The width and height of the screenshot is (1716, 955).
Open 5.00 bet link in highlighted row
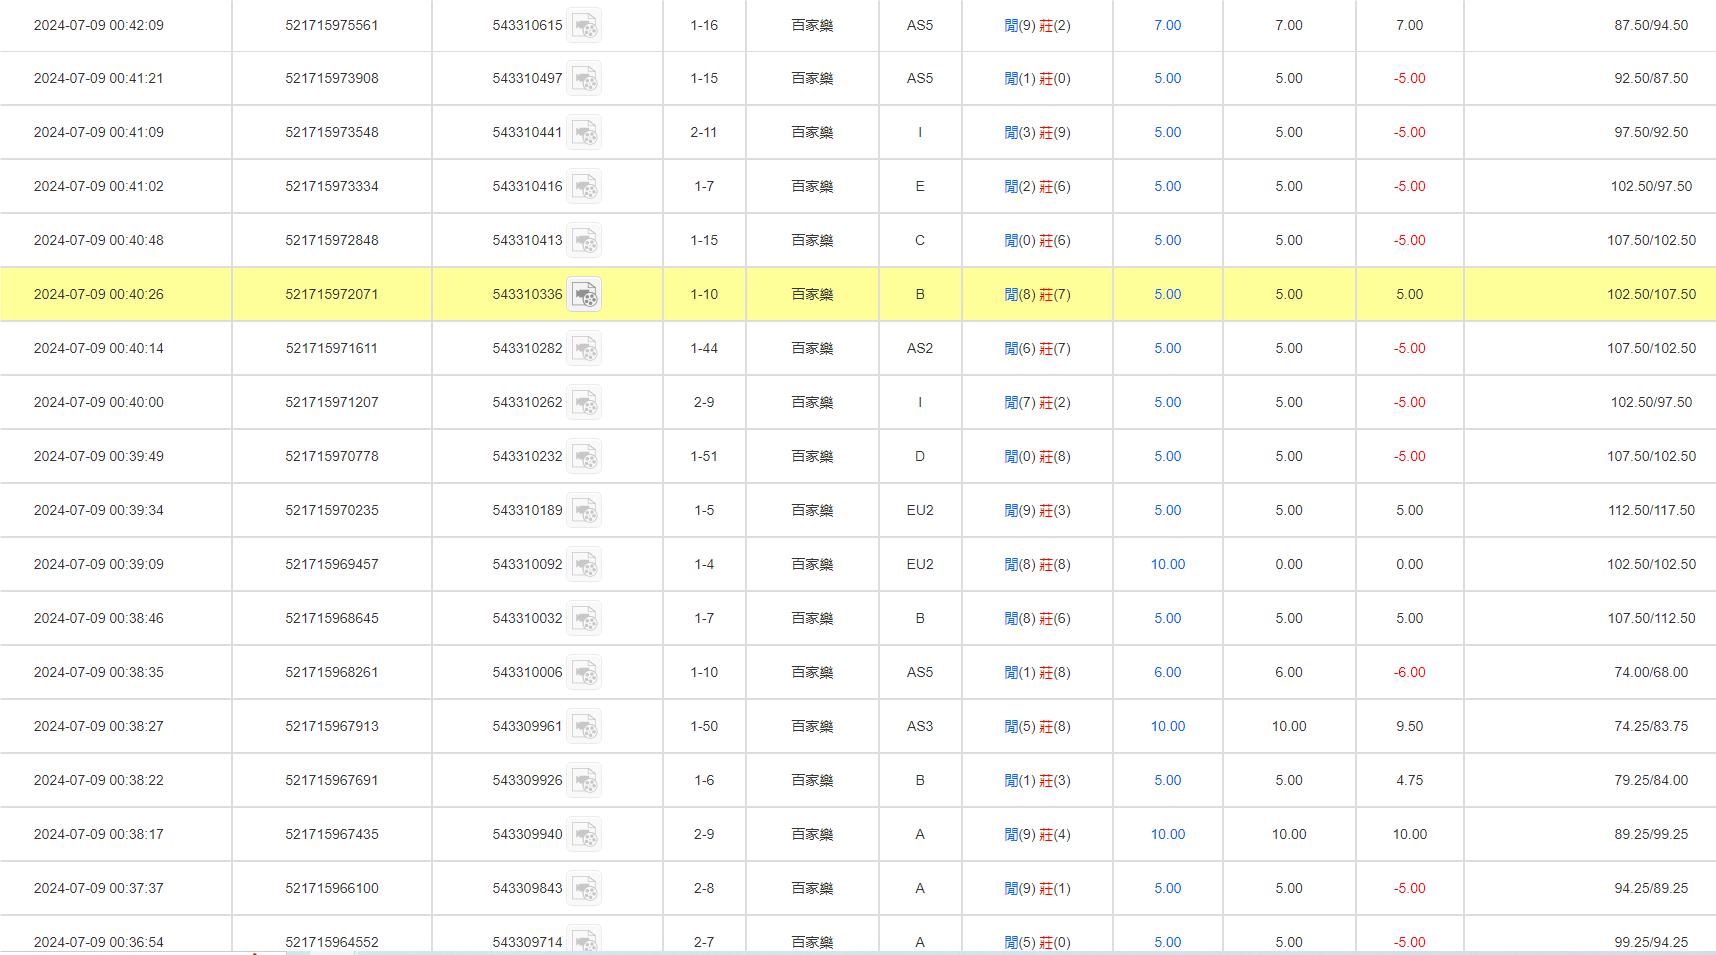pyautogui.click(x=1167, y=294)
